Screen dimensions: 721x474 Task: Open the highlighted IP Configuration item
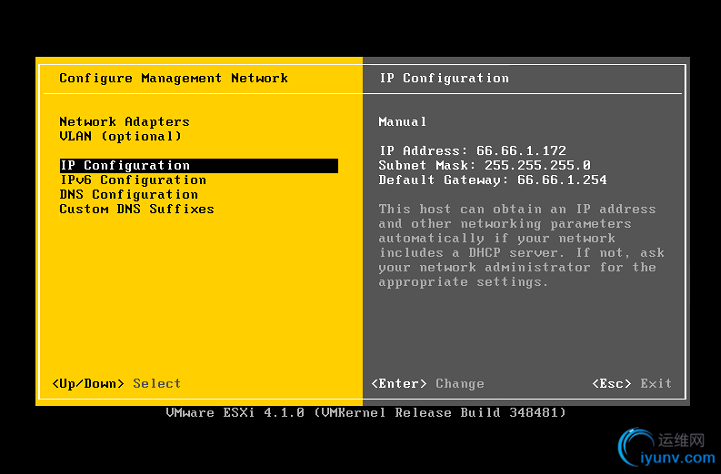[125, 166]
